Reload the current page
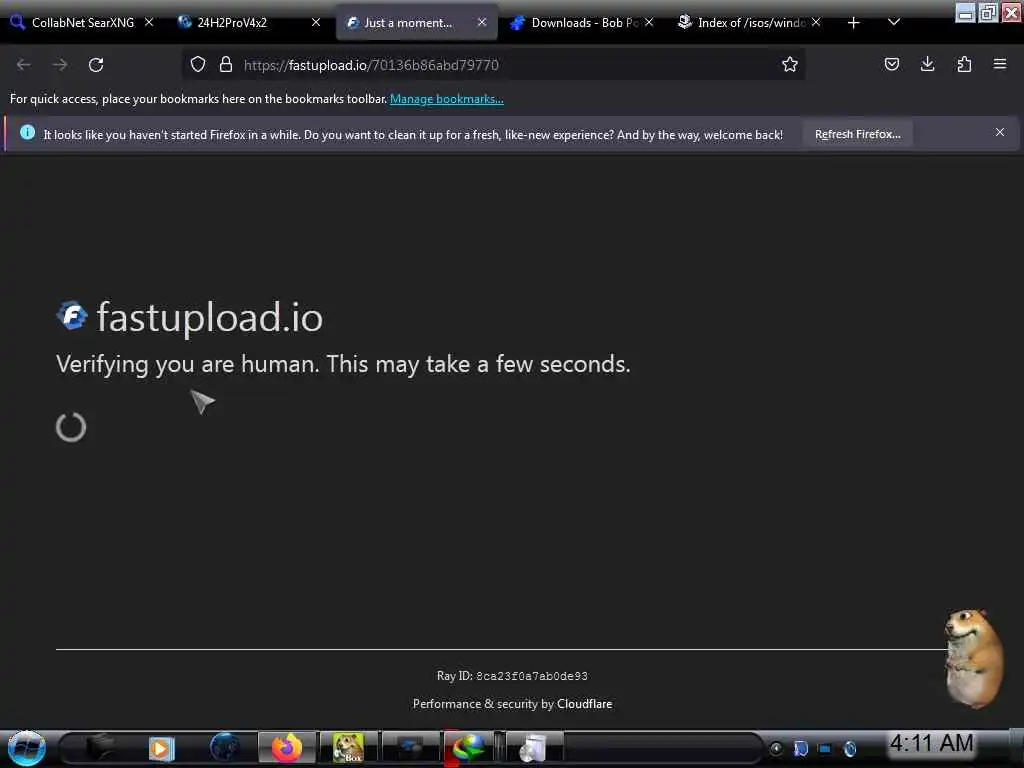Screen dimensions: 1024x768 coord(96,65)
